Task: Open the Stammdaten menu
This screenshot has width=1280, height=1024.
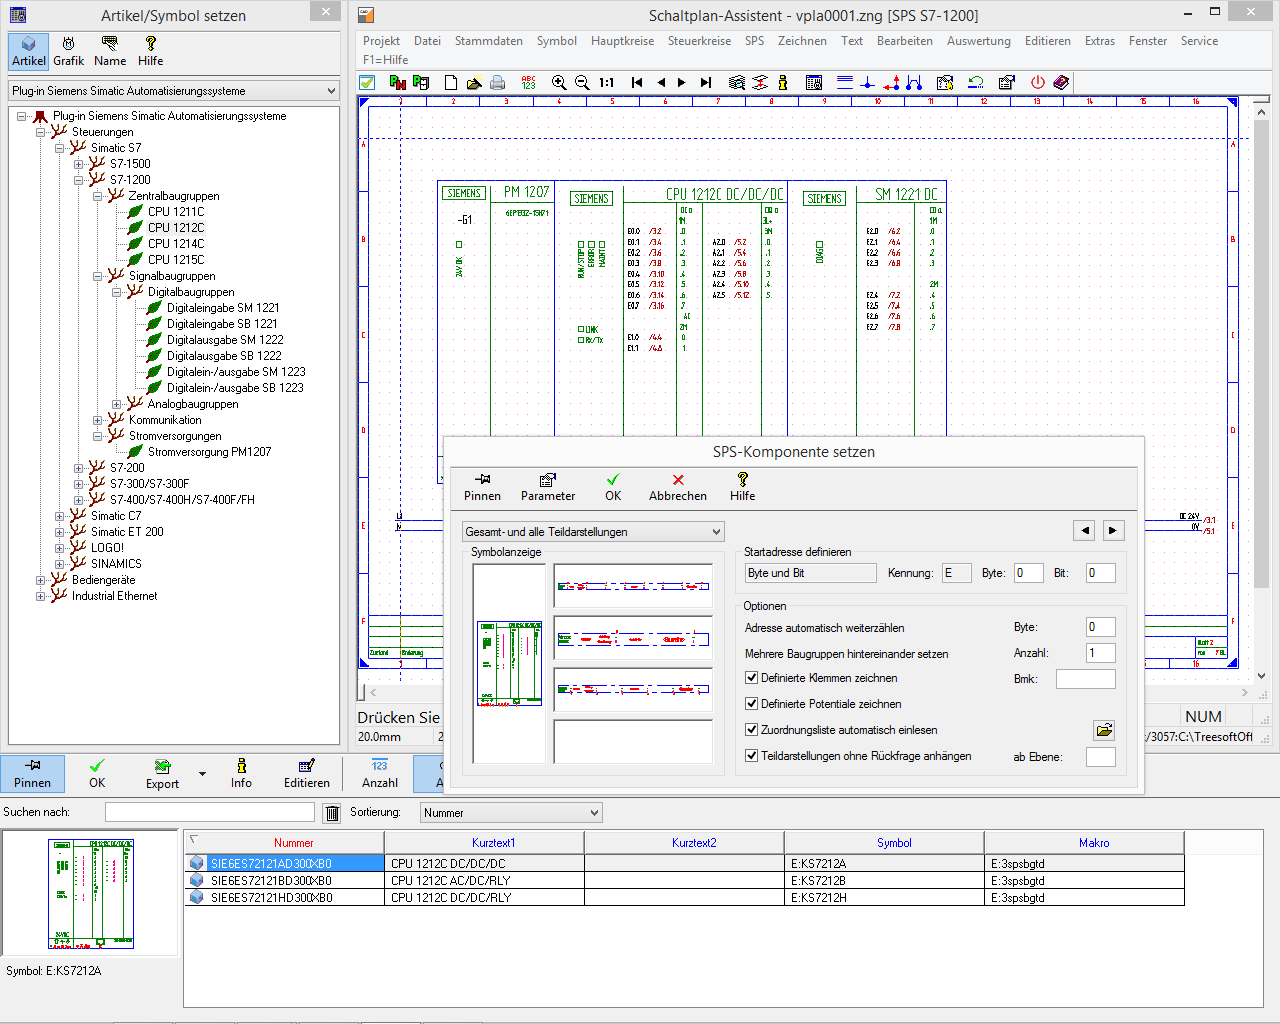Action: pos(488,41)
